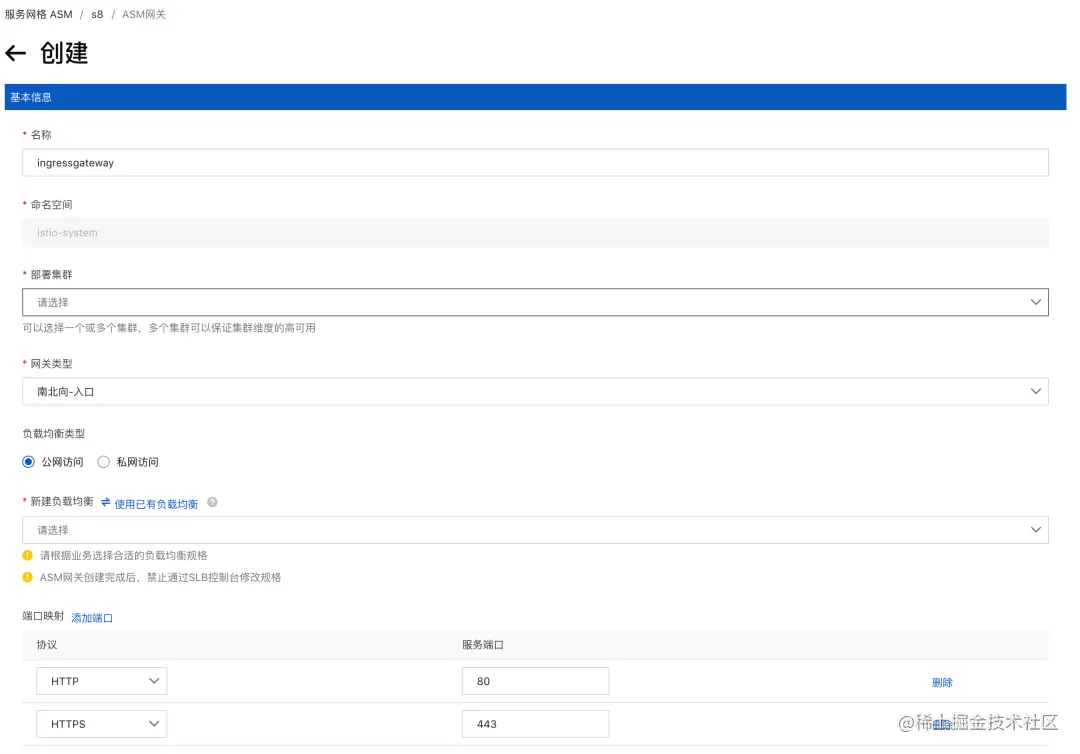Viewport: 1080px width, 754px height.
Task: Click the 服务端口 column header
Action: point(482,645)
